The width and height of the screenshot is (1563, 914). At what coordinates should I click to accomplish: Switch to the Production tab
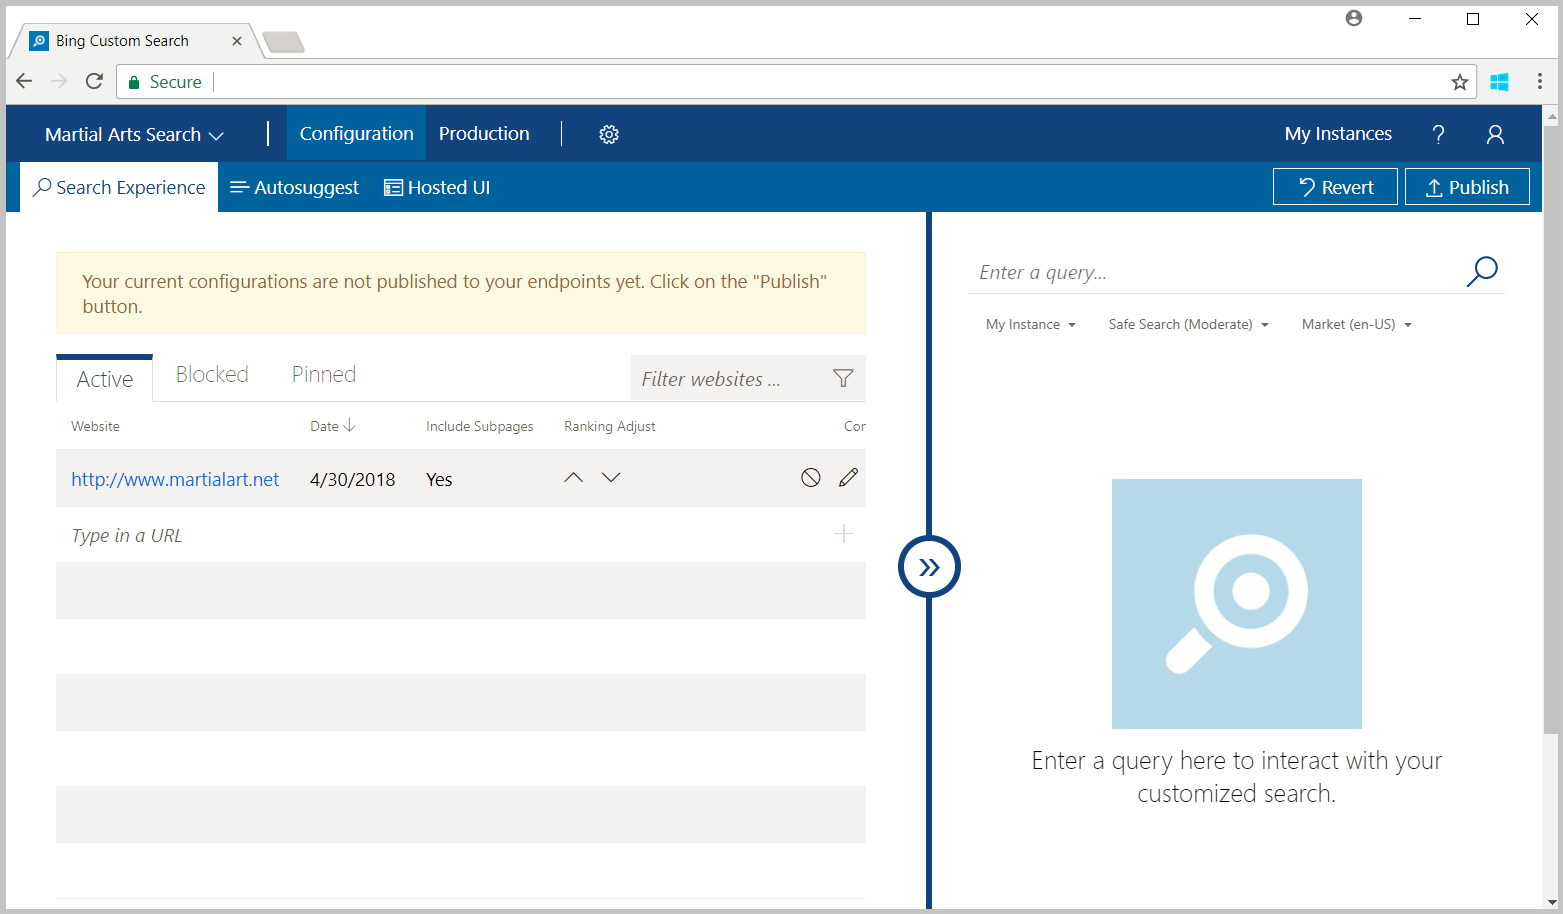484,133
